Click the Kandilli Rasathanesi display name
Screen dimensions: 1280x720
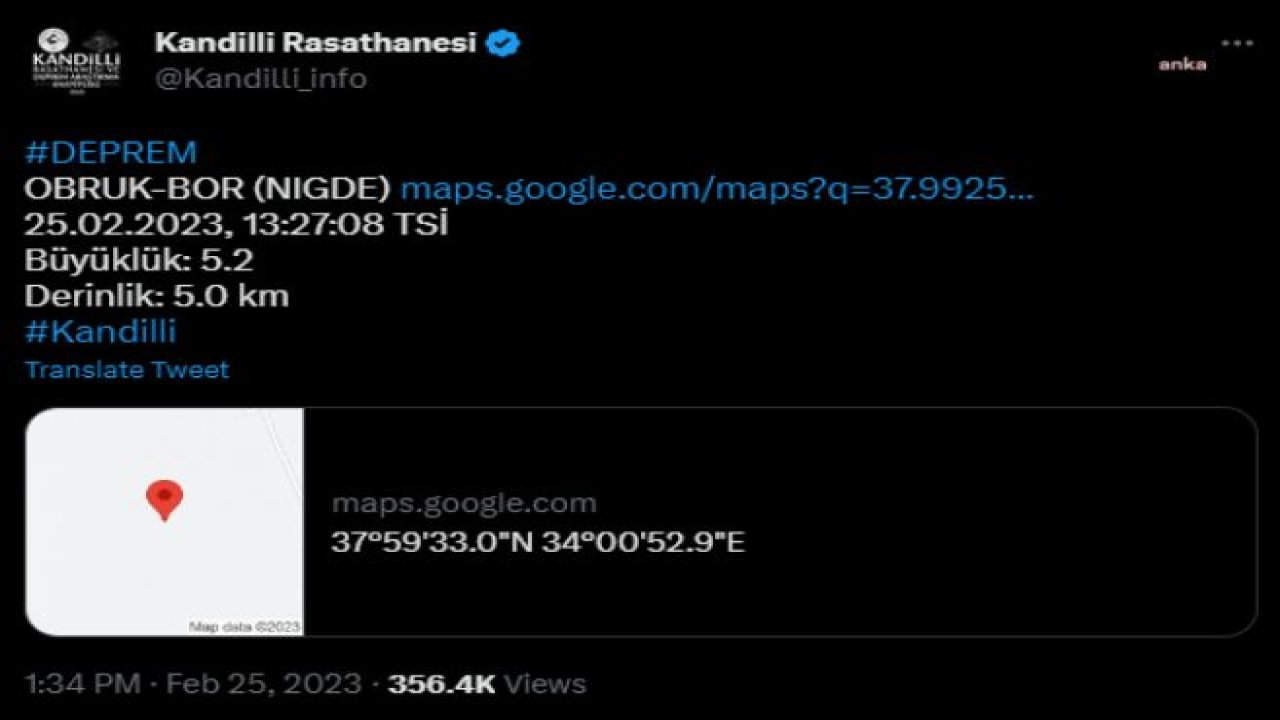pyautogui.click(x=316, y=43)
